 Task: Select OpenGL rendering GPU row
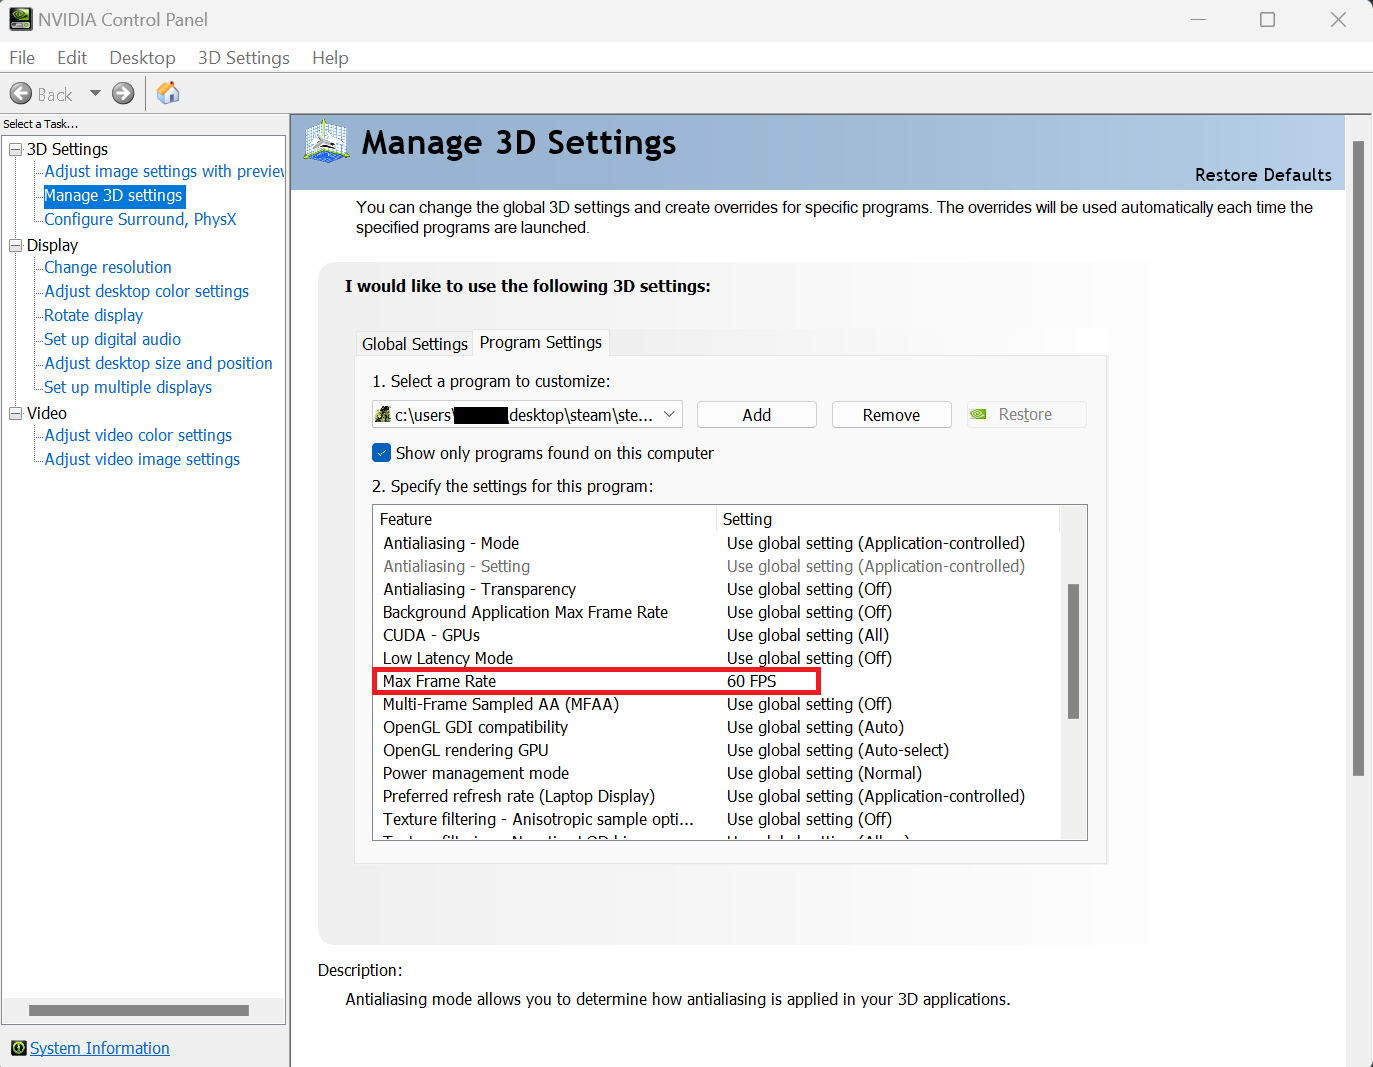716,750
